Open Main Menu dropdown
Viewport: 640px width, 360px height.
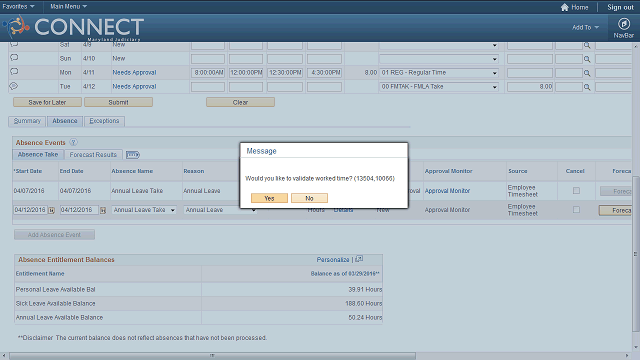[68, 7]
